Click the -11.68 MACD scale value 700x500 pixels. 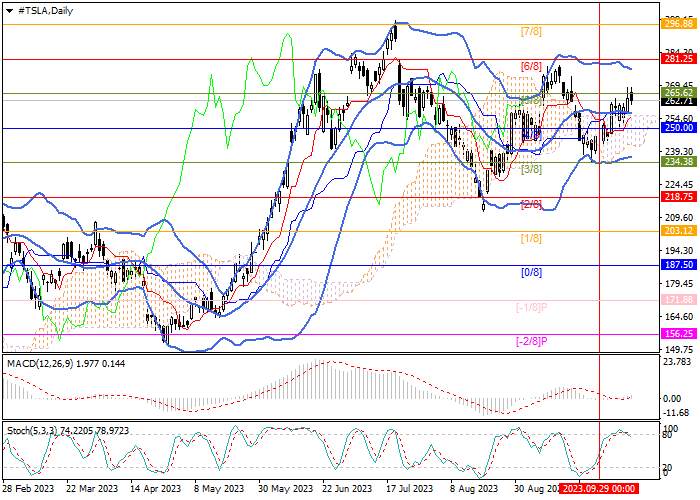(x=677, y=412)
